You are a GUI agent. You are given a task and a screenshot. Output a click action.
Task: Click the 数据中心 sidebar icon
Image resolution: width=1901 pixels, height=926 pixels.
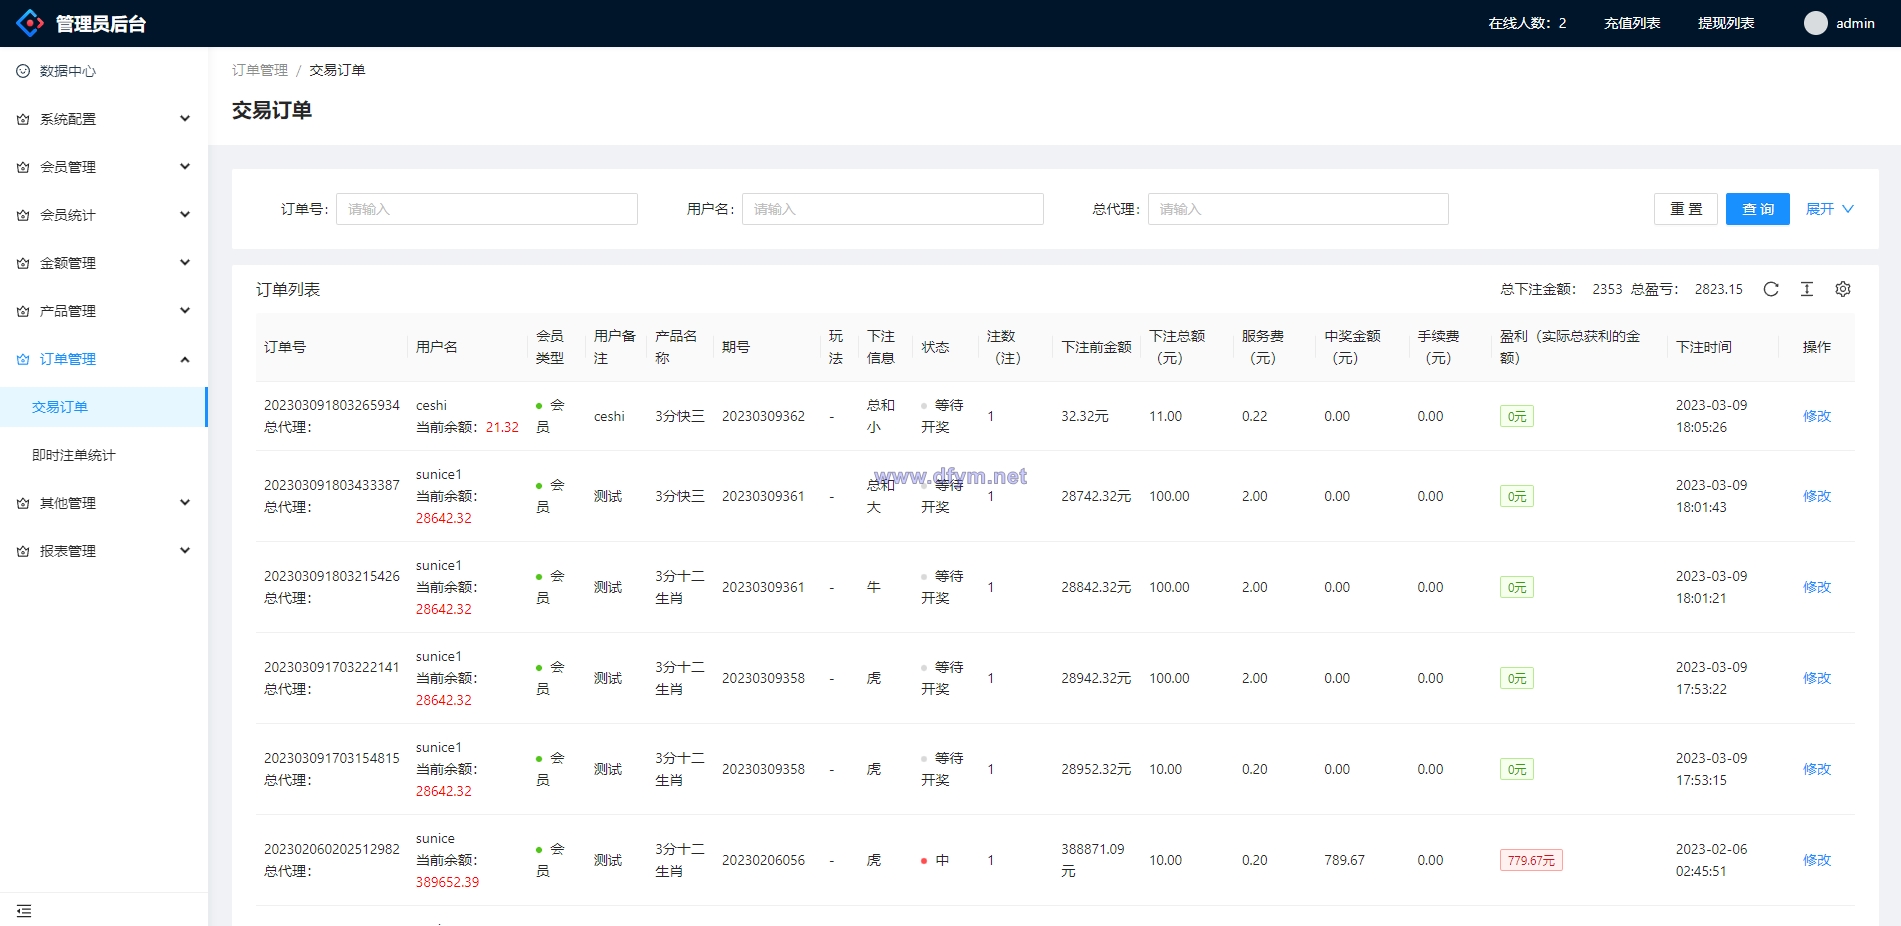click(23, 71)
